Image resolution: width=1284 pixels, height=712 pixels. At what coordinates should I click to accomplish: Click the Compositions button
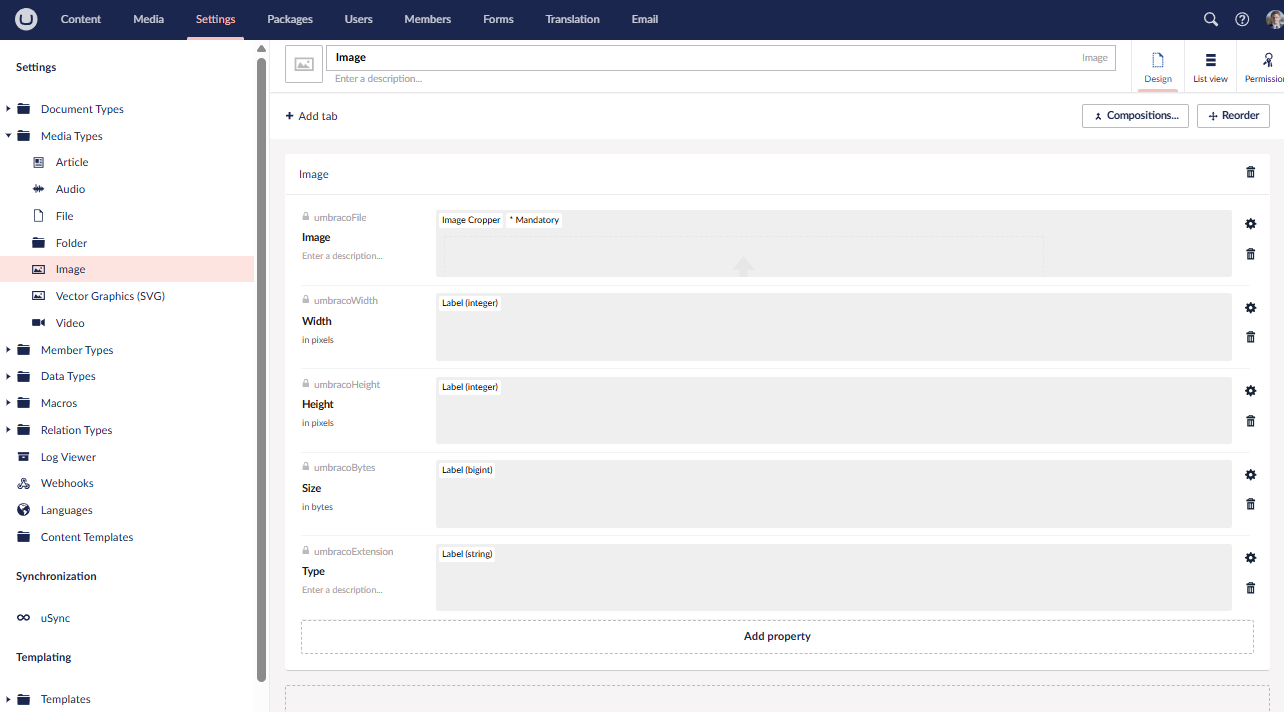pyautogui.click(x=1135, y=116)
